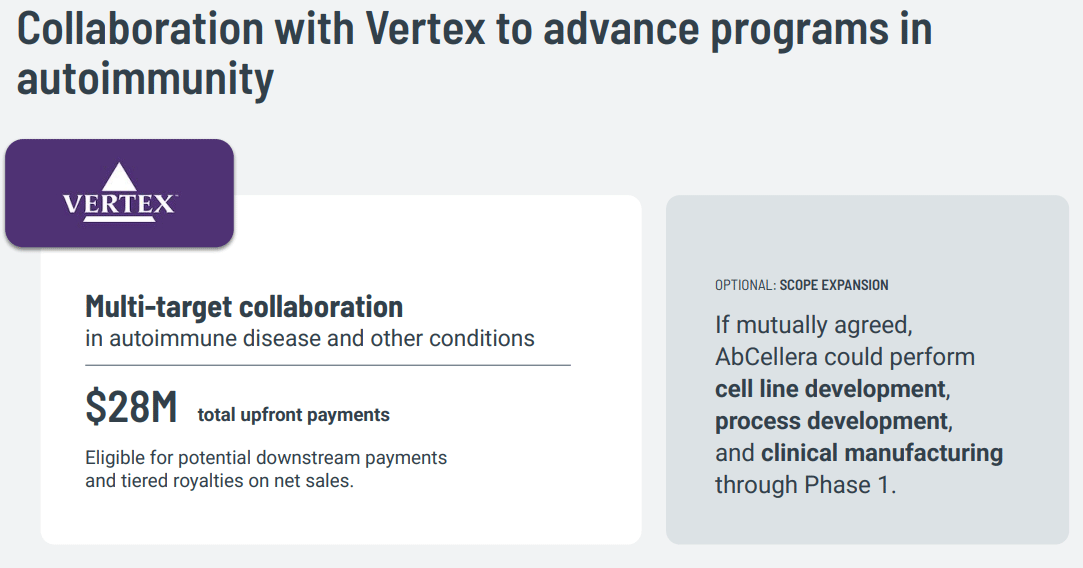This screenshot has height=568, width=1083.
Task: Click the bold process development text
Action: click(x=832, y=421)
